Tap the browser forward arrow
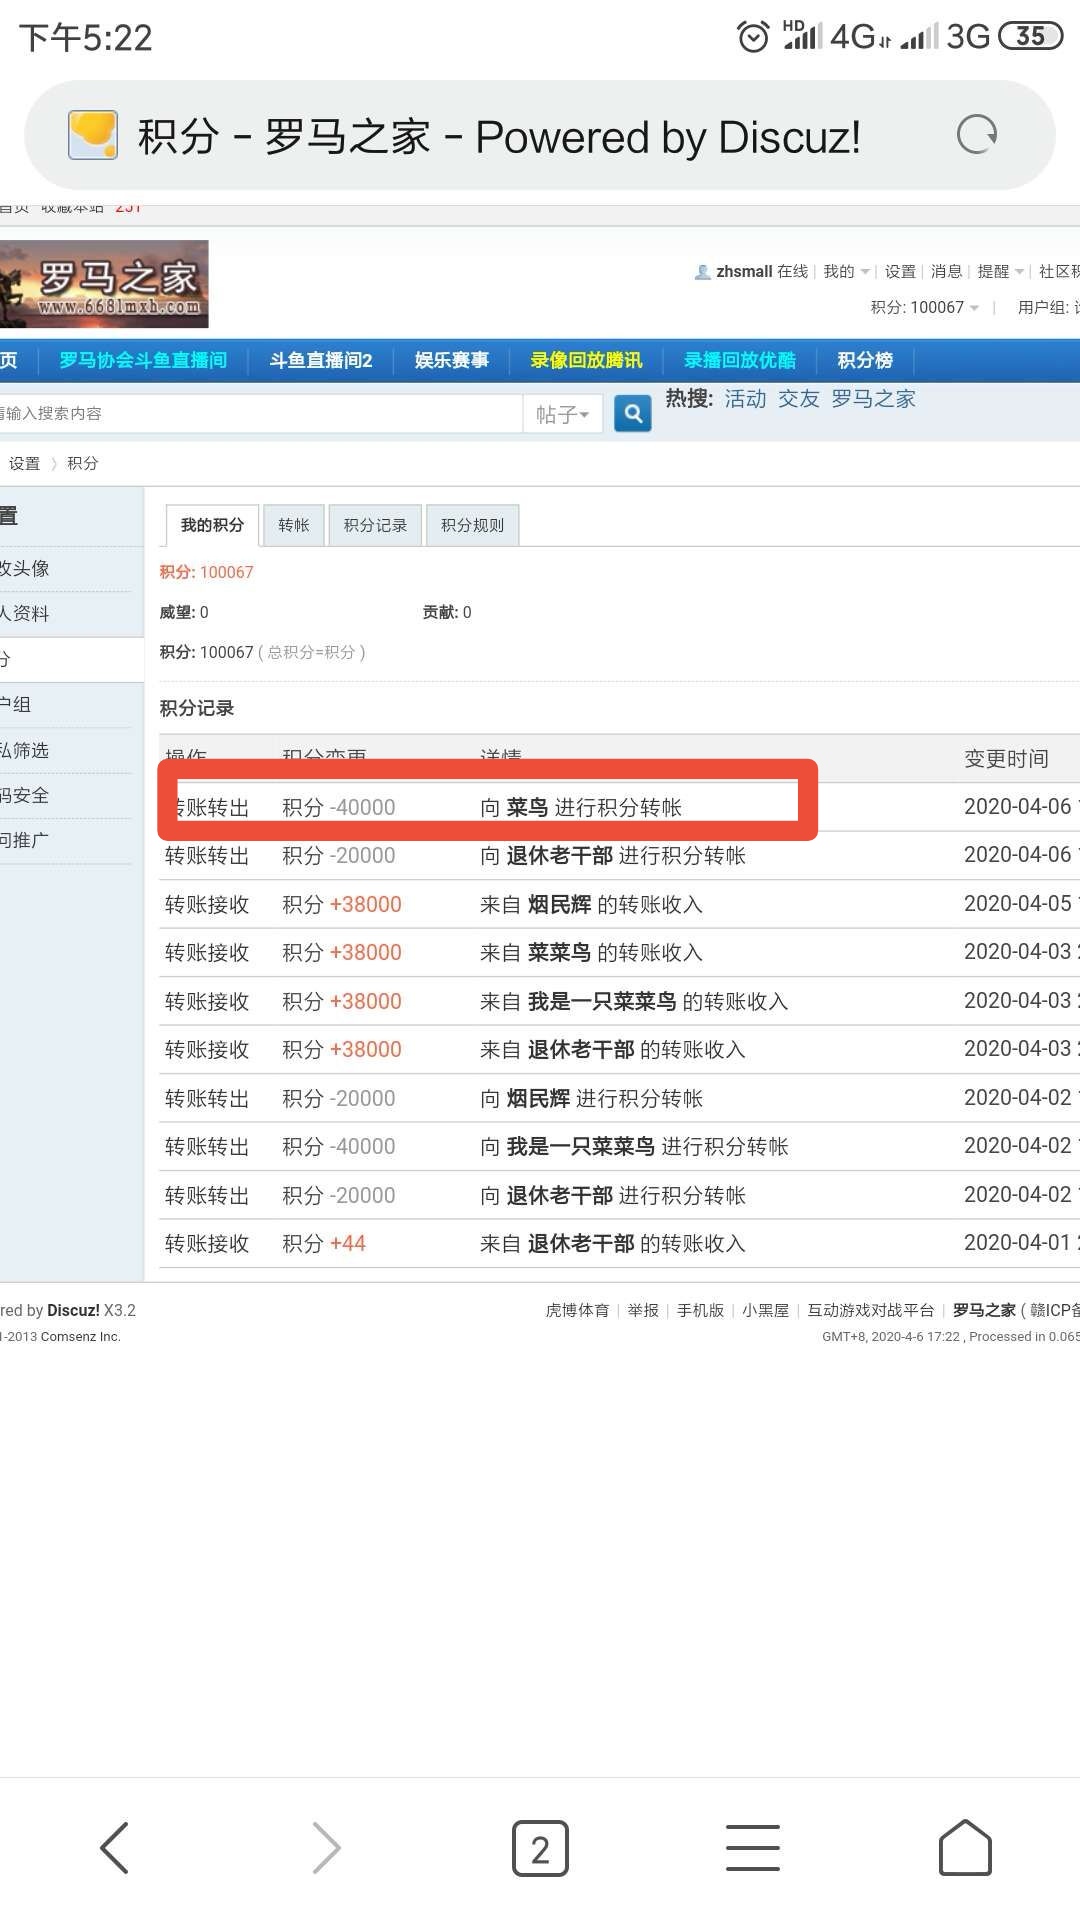 pos(326,1847)
